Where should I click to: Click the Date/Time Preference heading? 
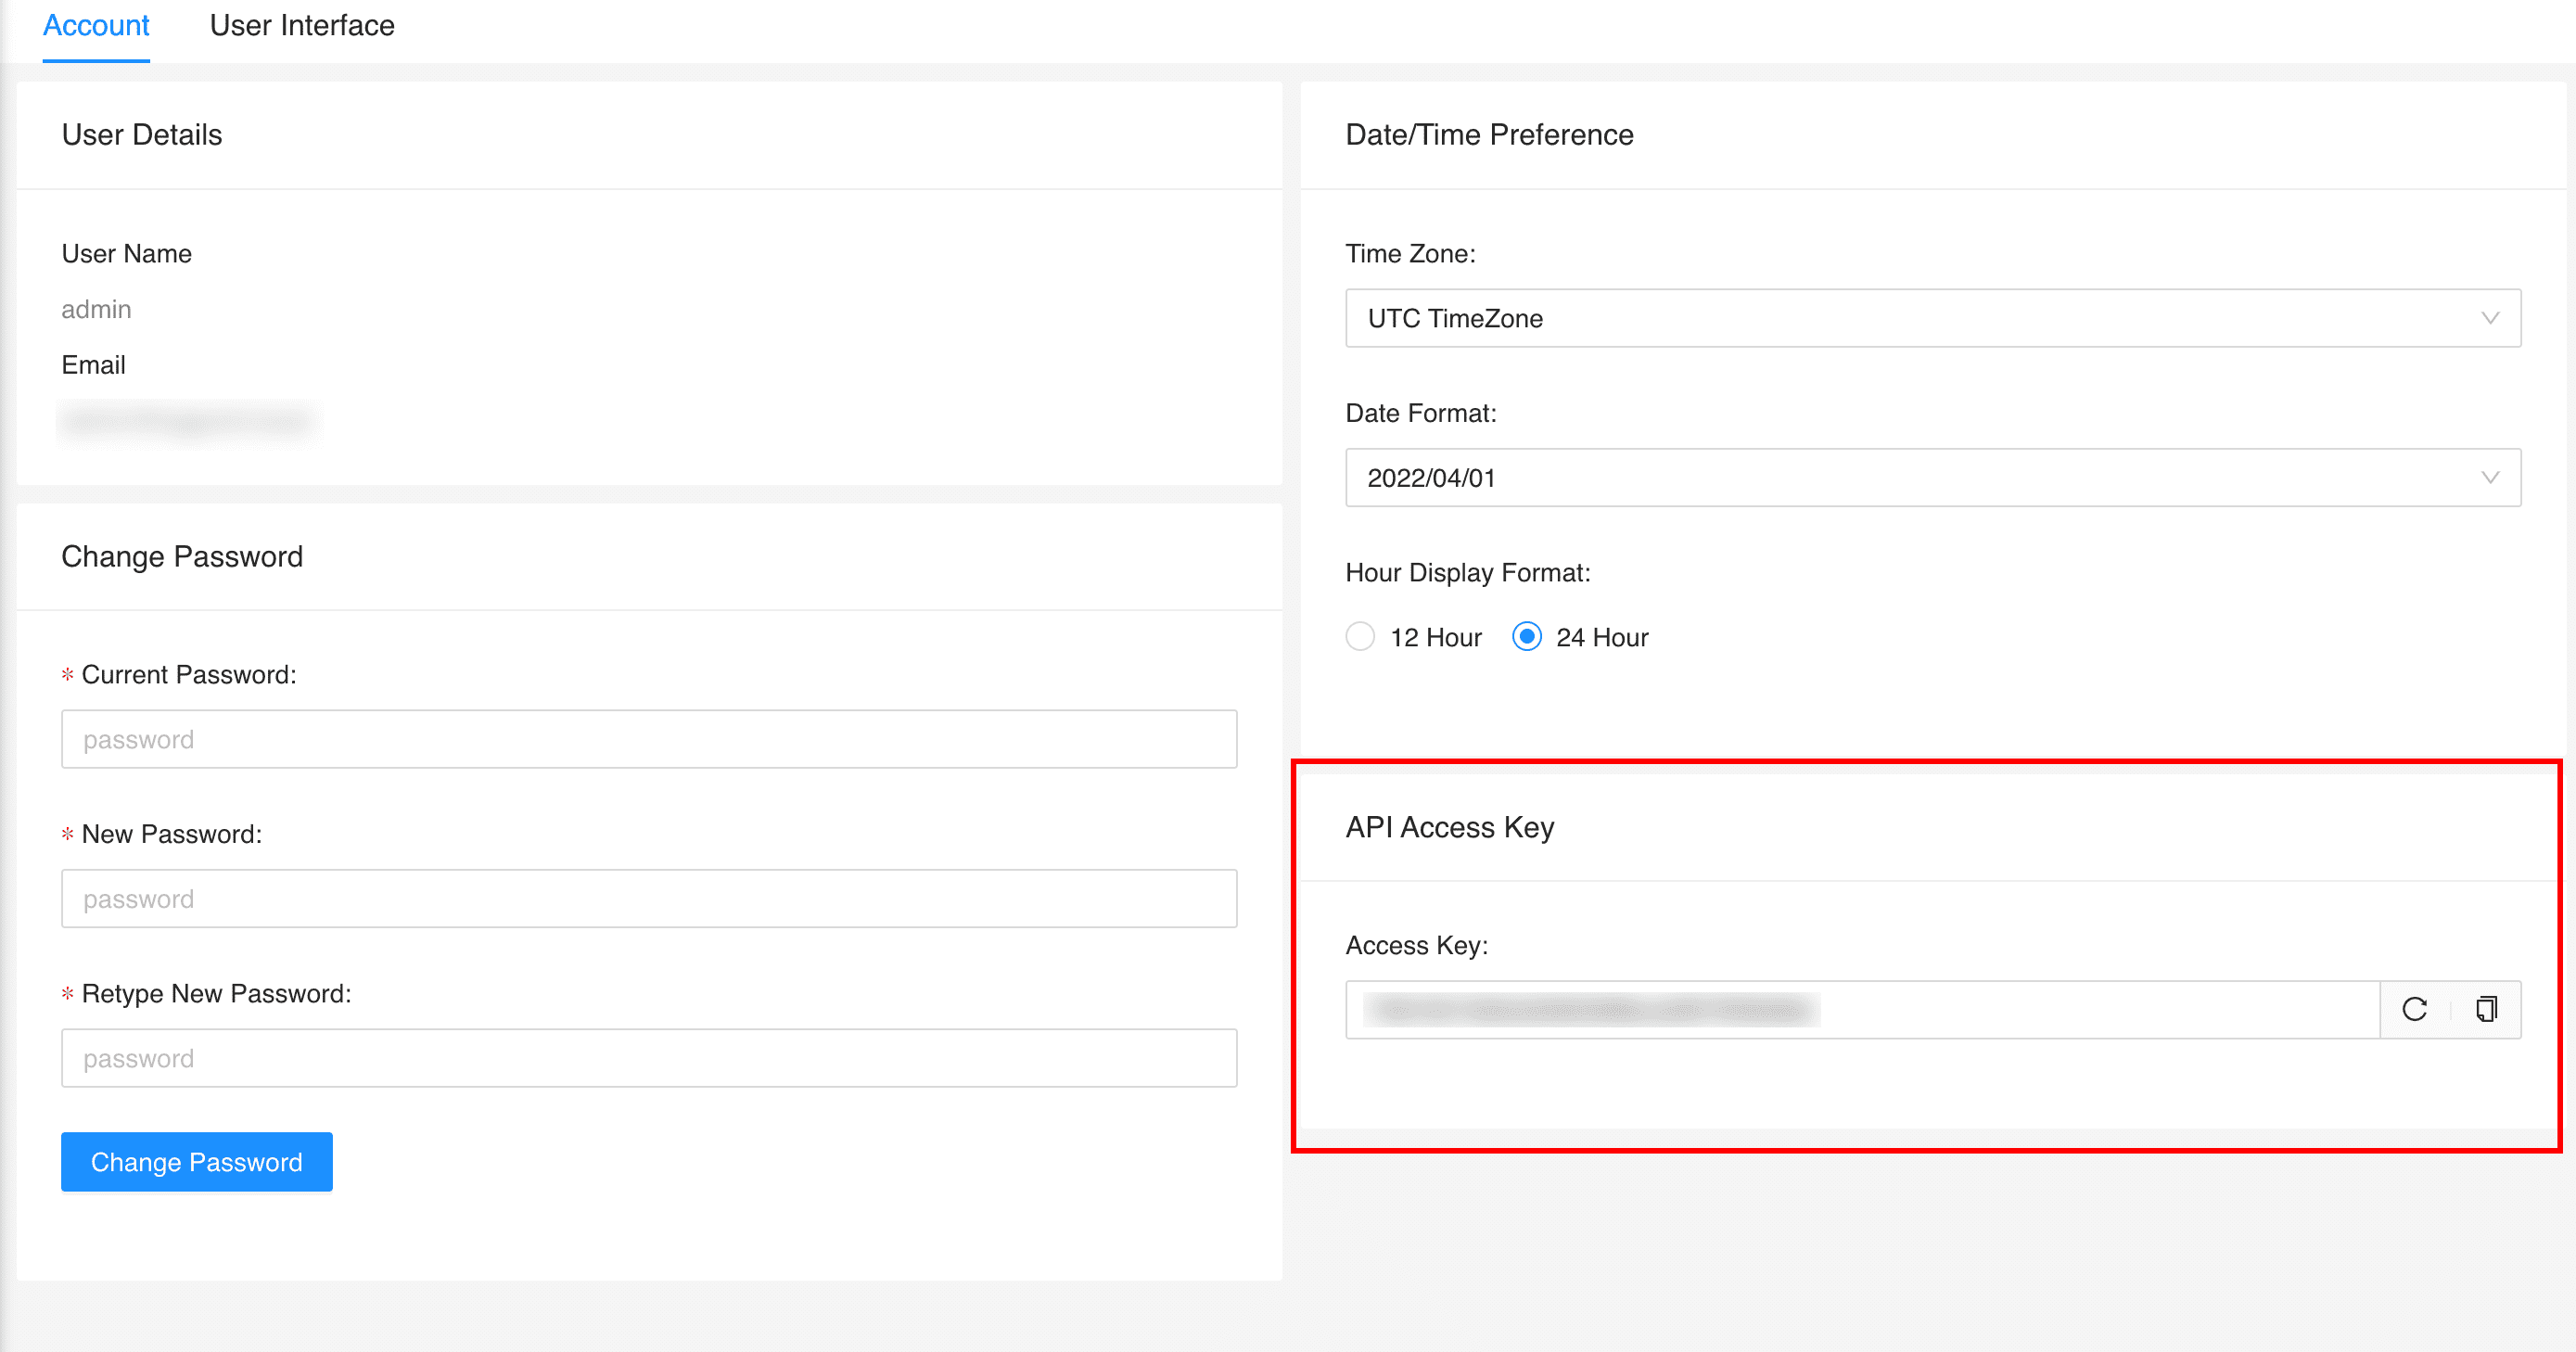point(1489,135)
